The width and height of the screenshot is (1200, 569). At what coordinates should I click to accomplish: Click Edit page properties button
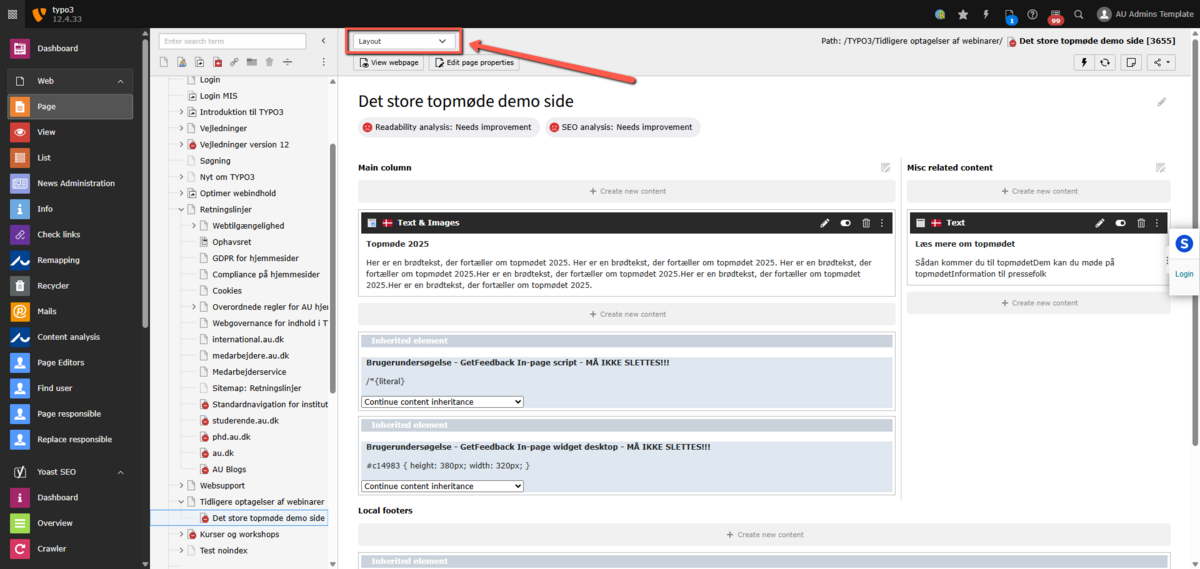(473, 62)
